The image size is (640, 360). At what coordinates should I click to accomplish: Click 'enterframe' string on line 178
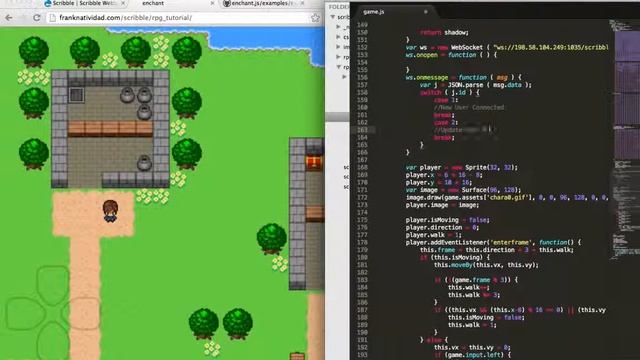(512, 242)
